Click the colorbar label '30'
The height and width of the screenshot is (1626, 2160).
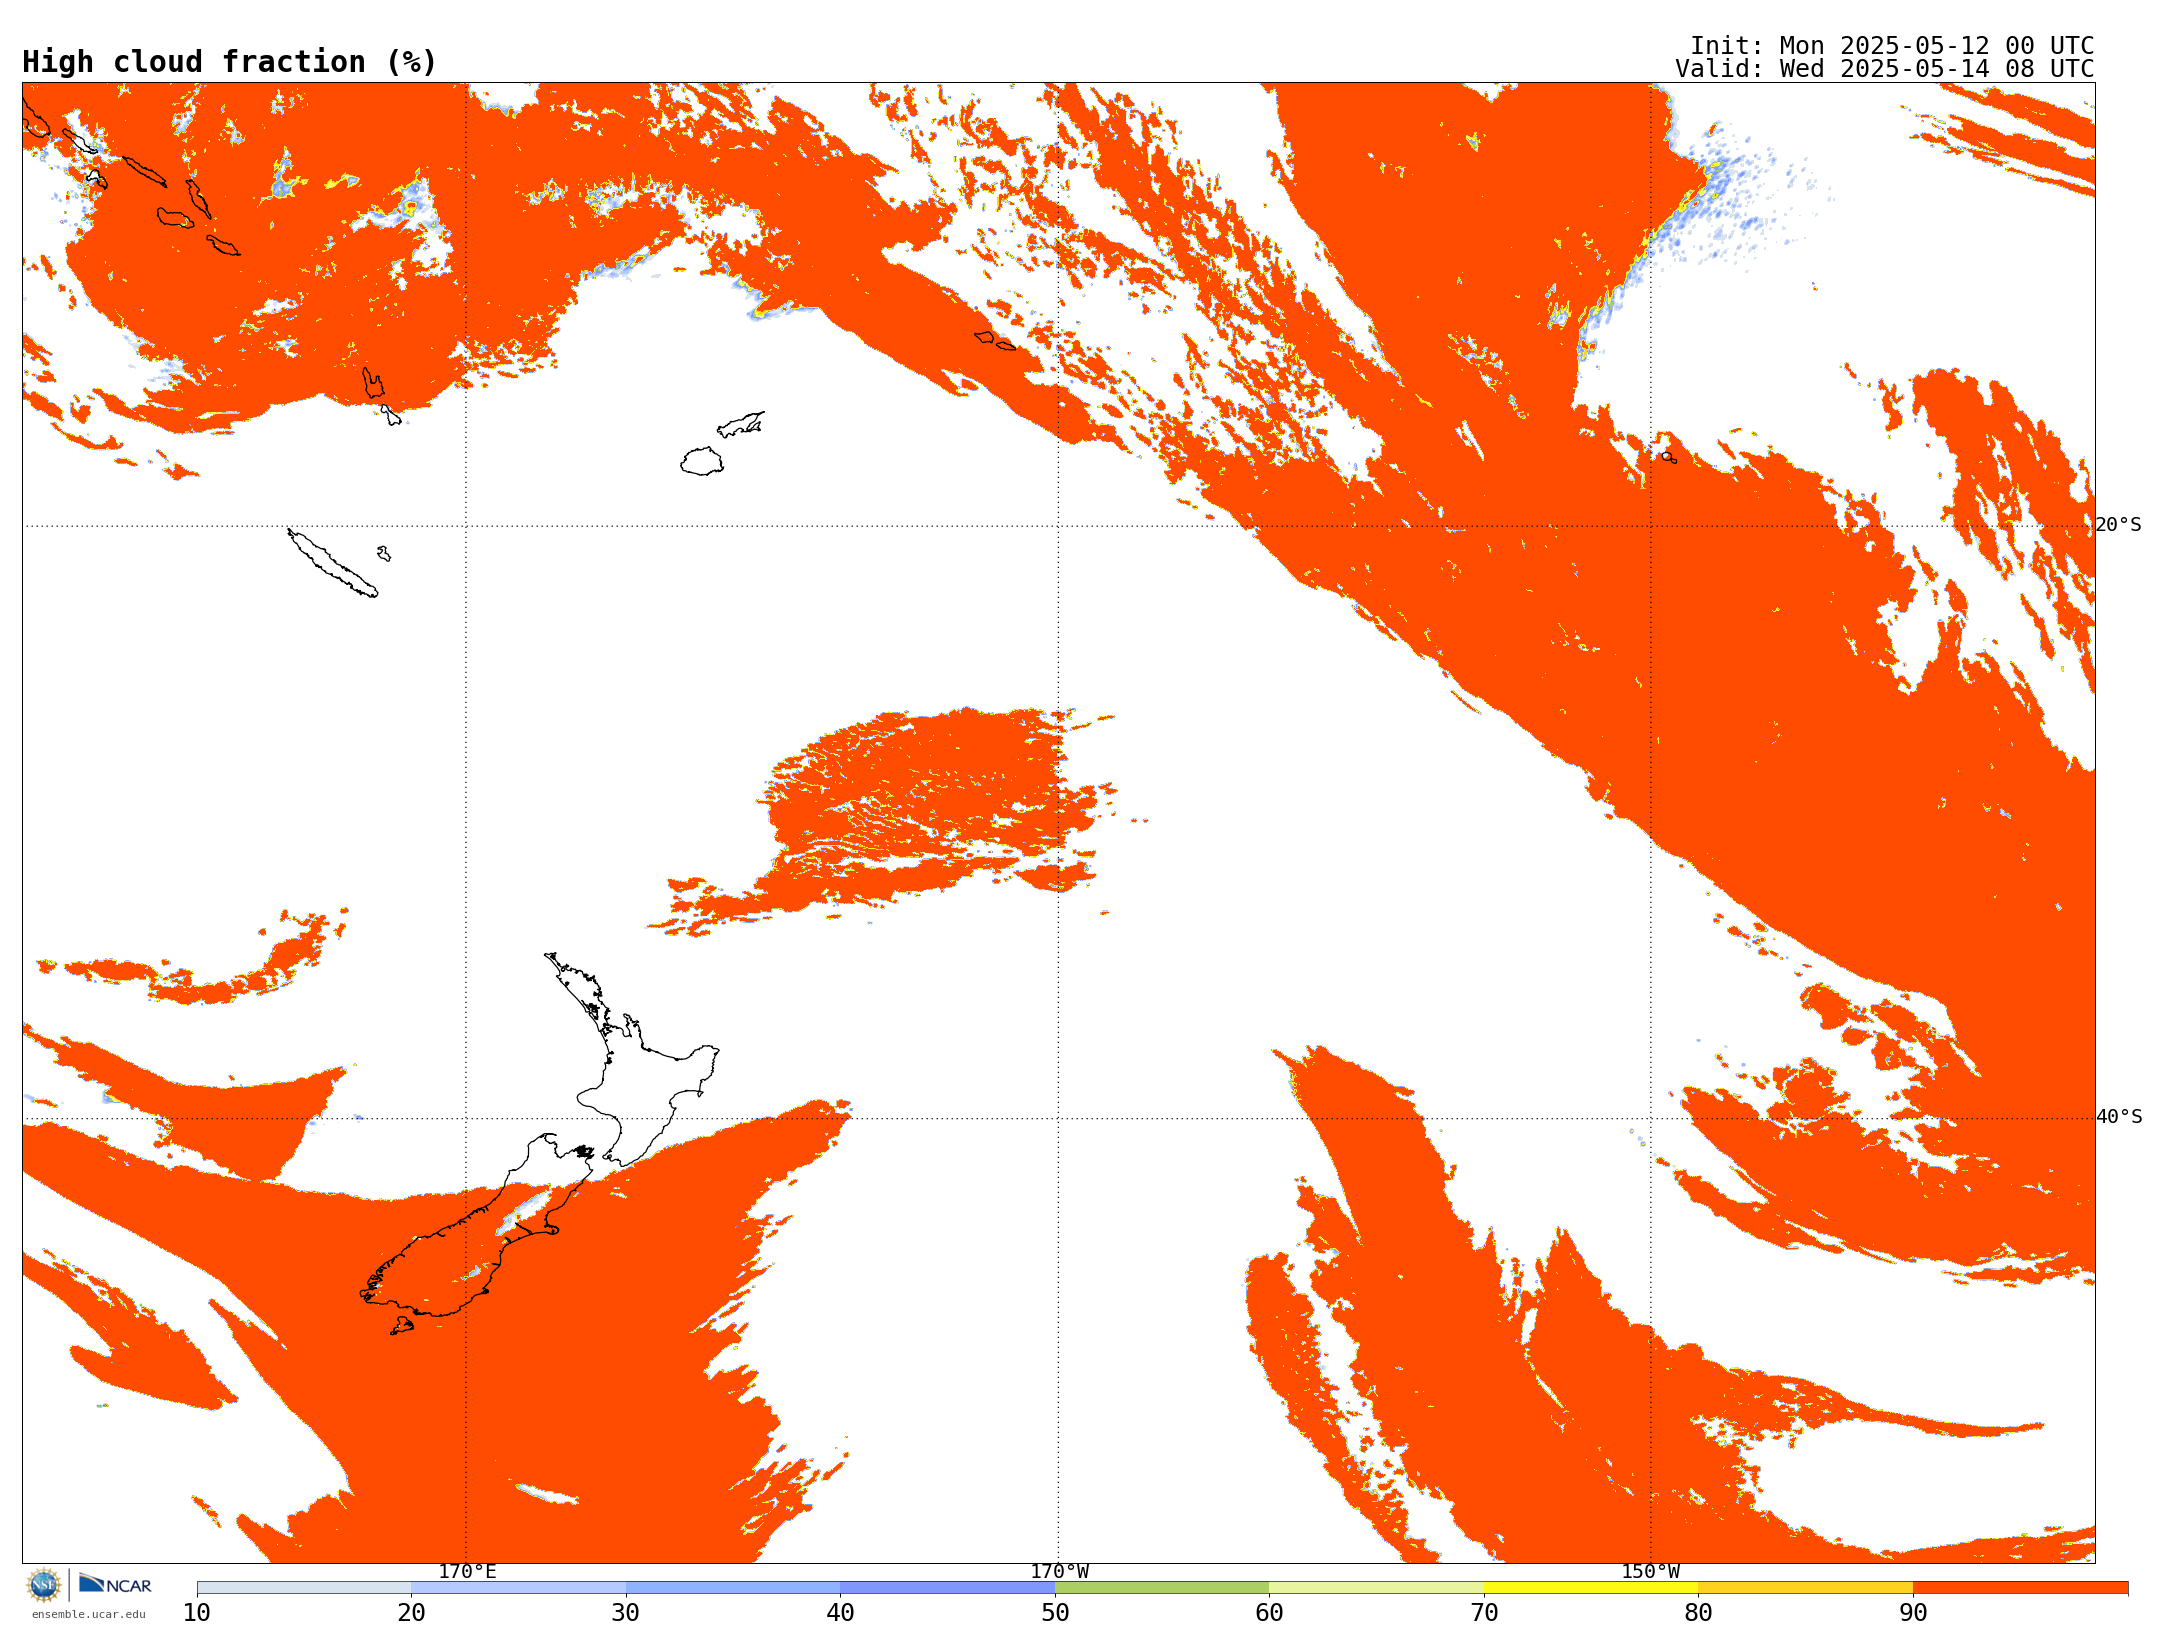(x=626, y=1613)
